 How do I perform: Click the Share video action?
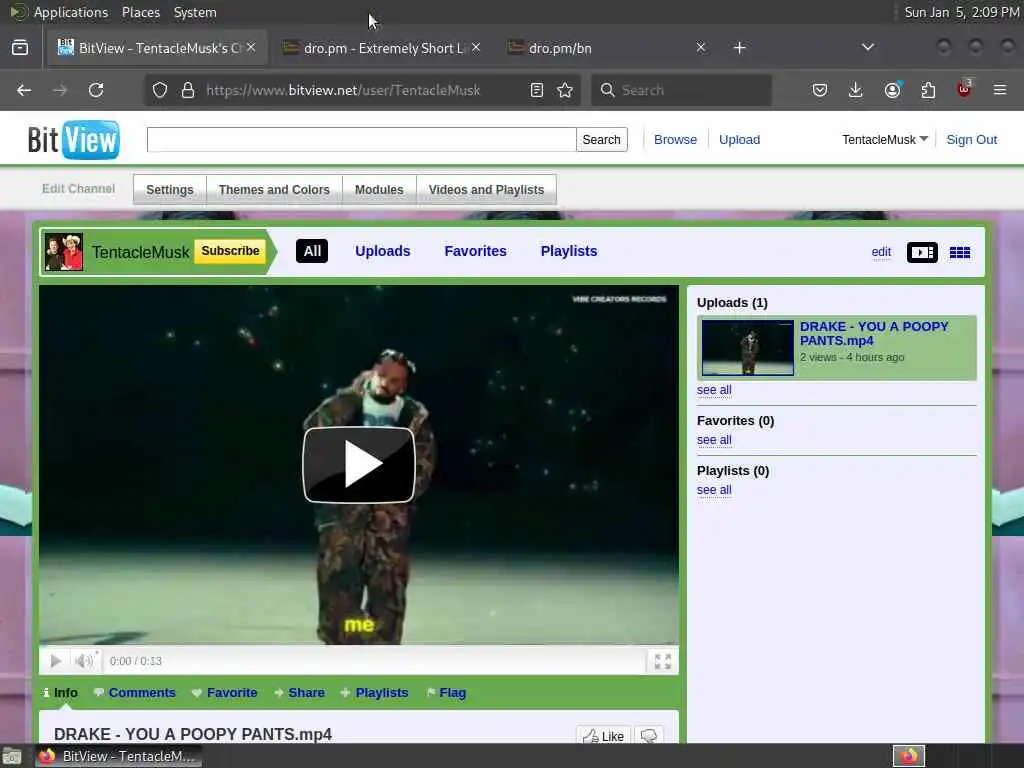(299, 693)
